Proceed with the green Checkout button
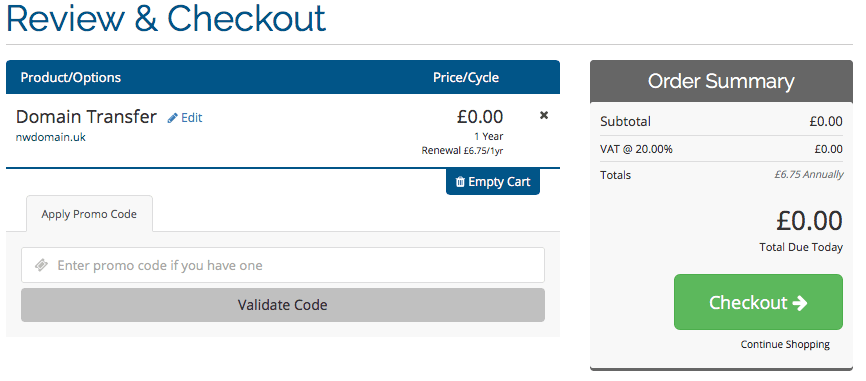This screenshot has width=866, height=381. [x=758, y=302]
